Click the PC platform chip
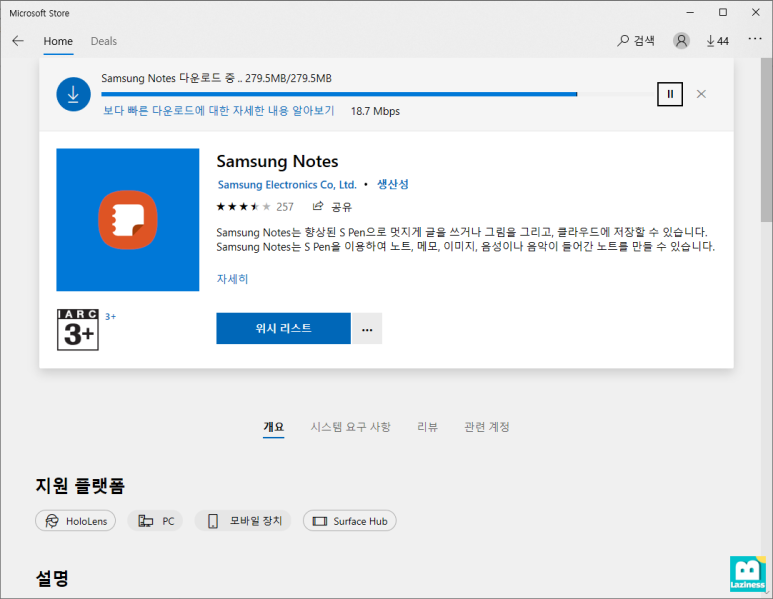 click(155, 521)
